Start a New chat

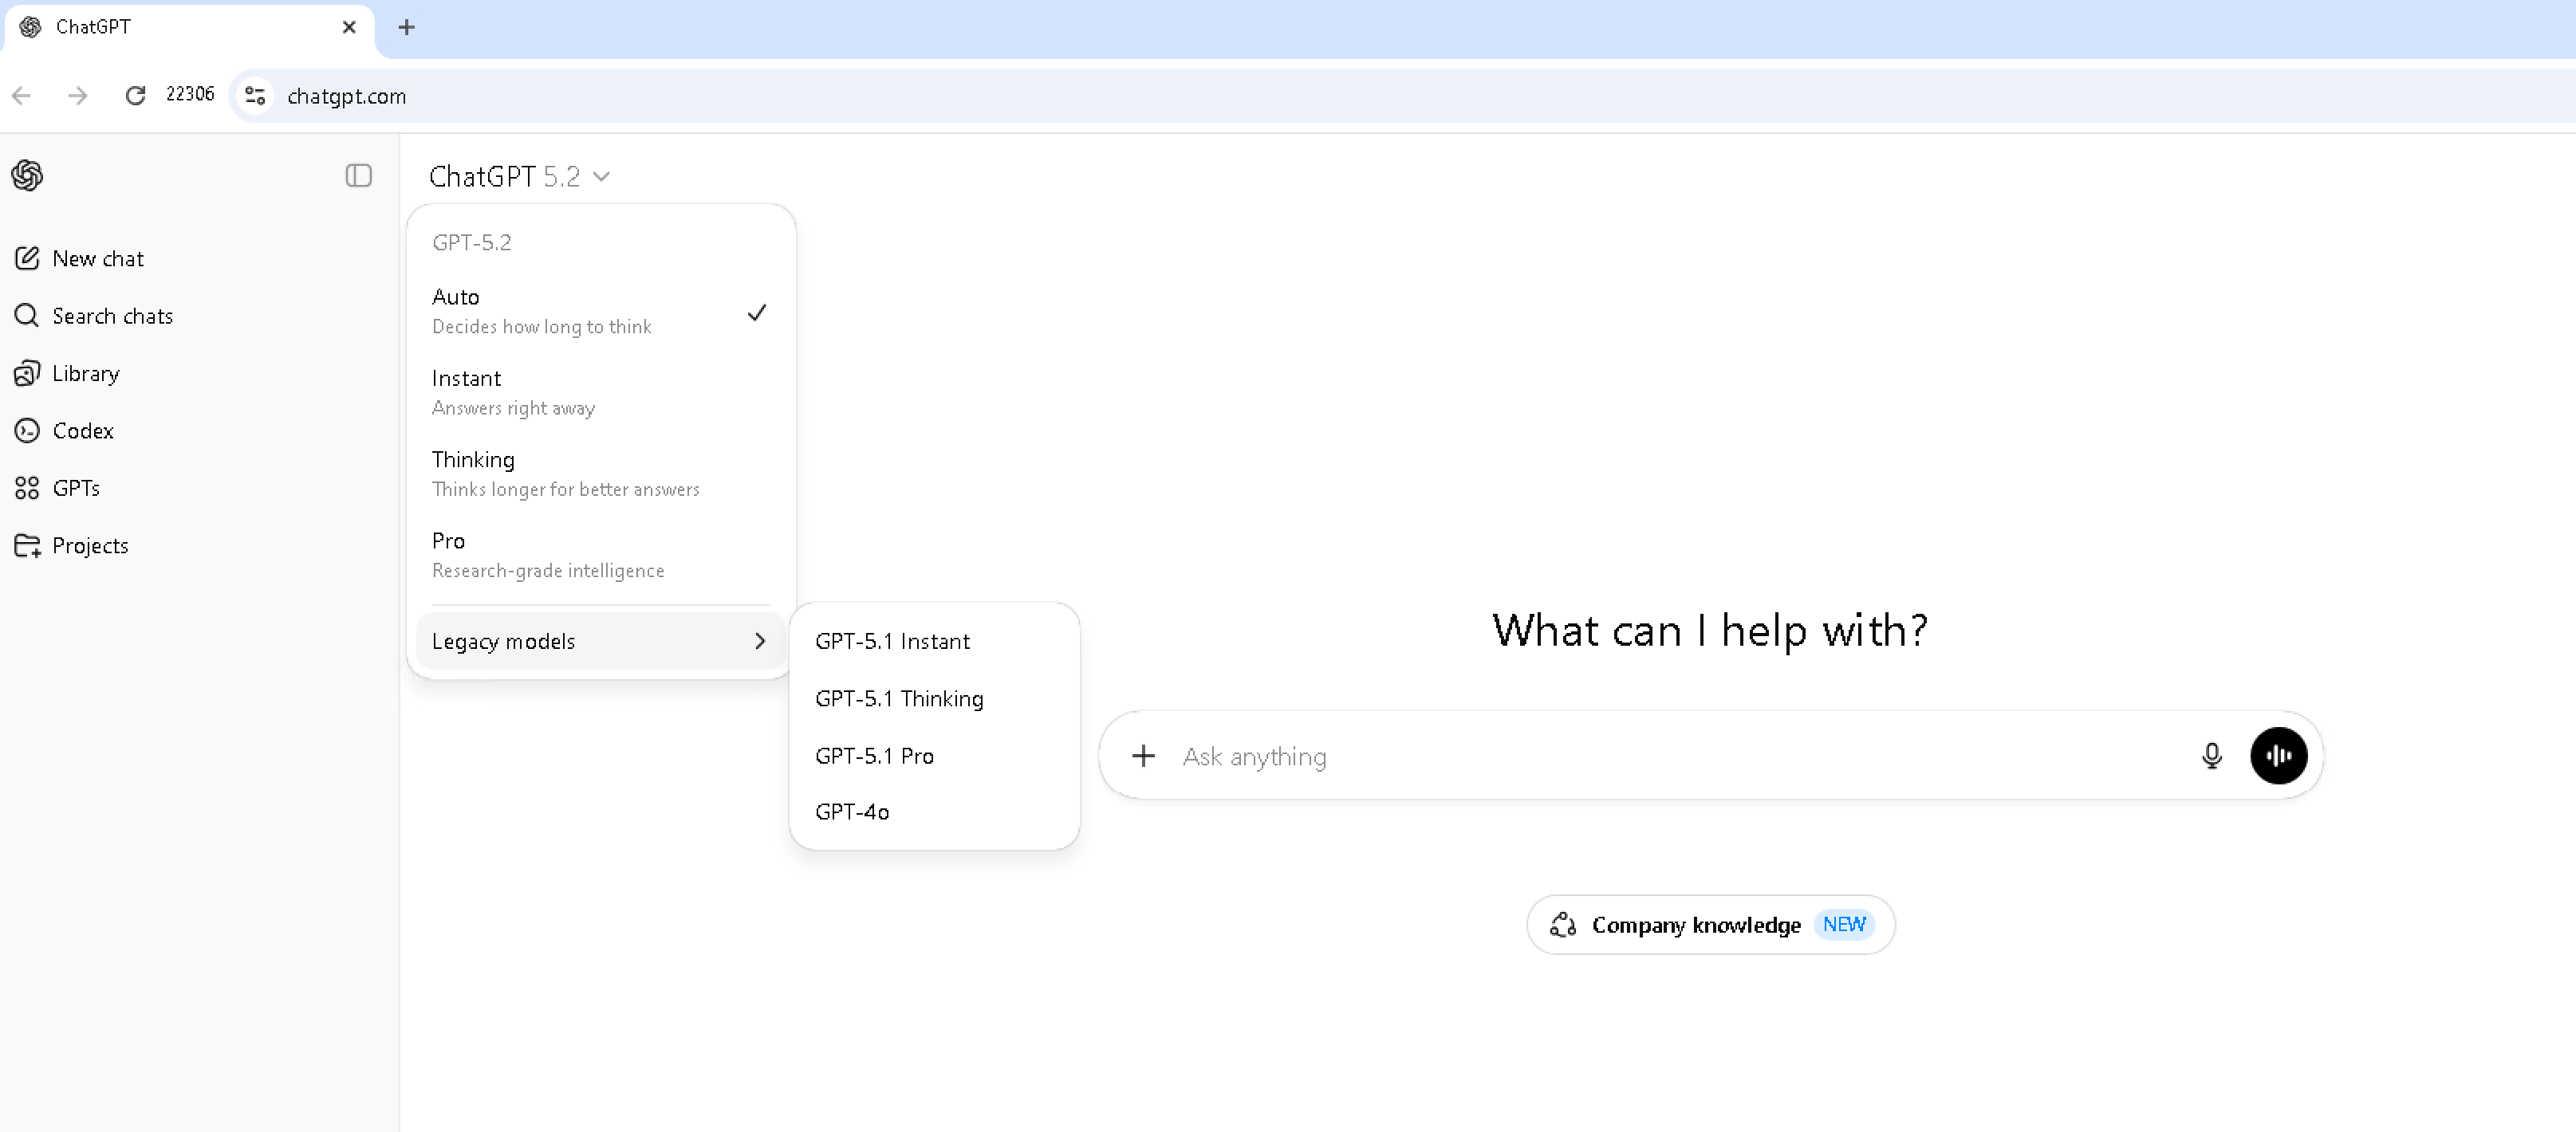click(x=97, y=259)
